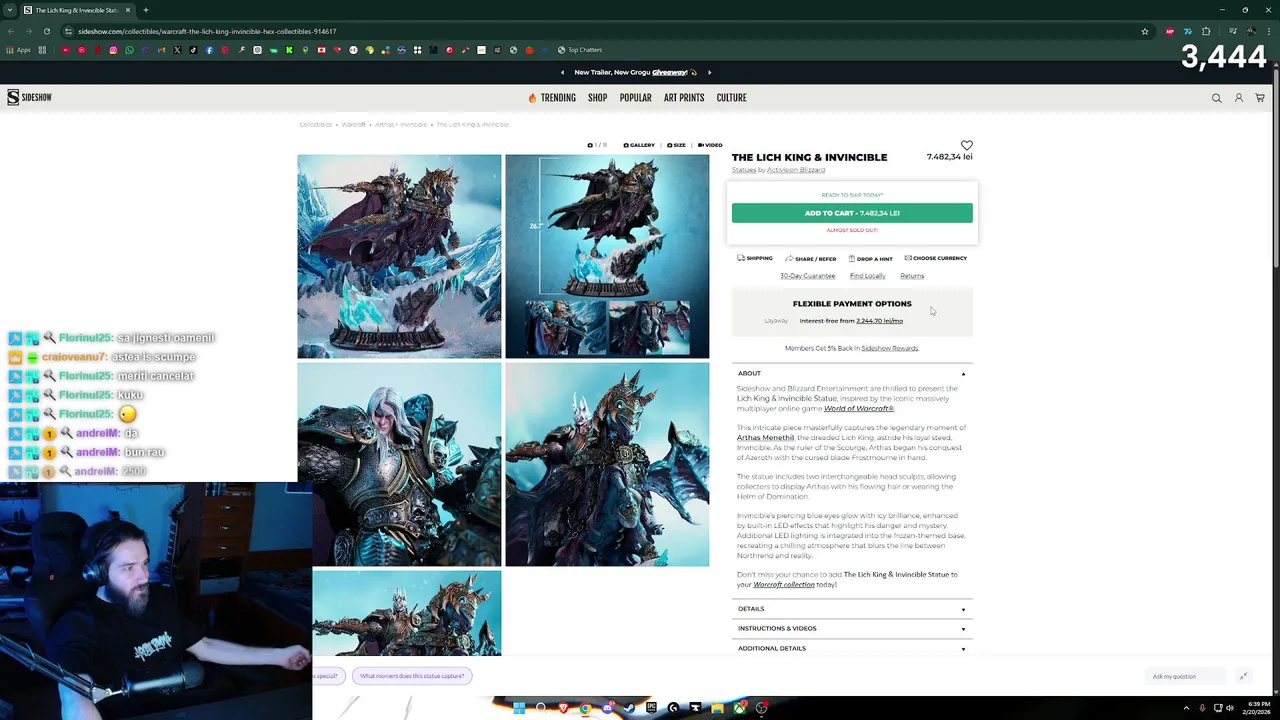Screen dimensions: 1280x720
Task: Open Shipping information
Action: (x=755, y=258)
